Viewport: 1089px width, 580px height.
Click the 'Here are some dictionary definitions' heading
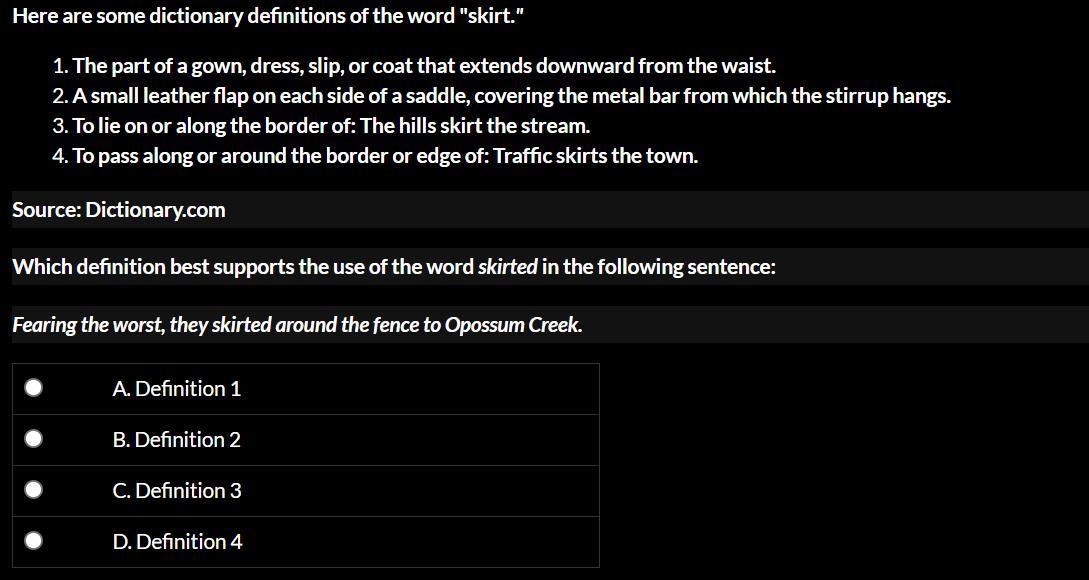(268, 16)
